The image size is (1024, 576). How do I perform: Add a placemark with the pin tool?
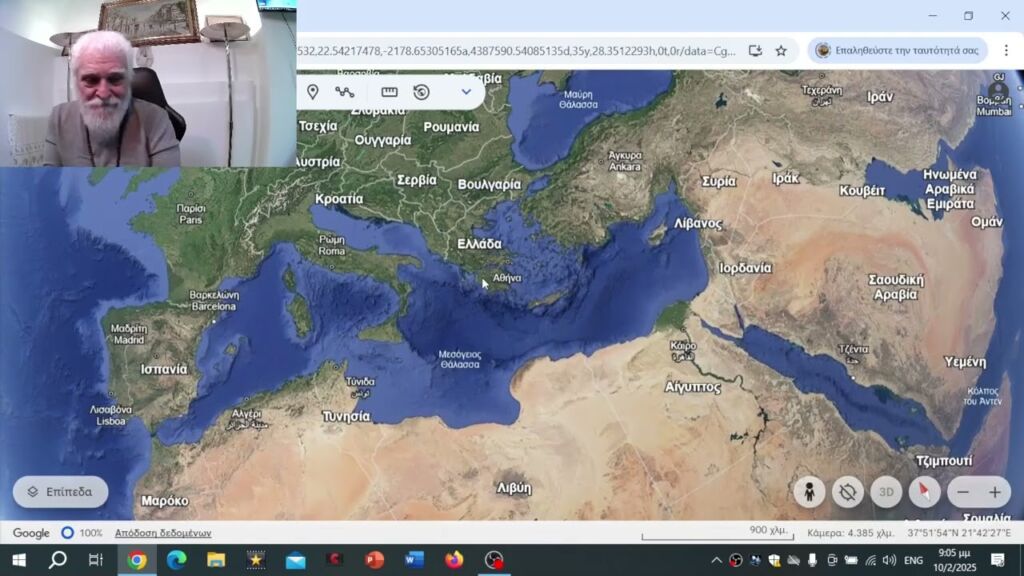pos(313,92)
